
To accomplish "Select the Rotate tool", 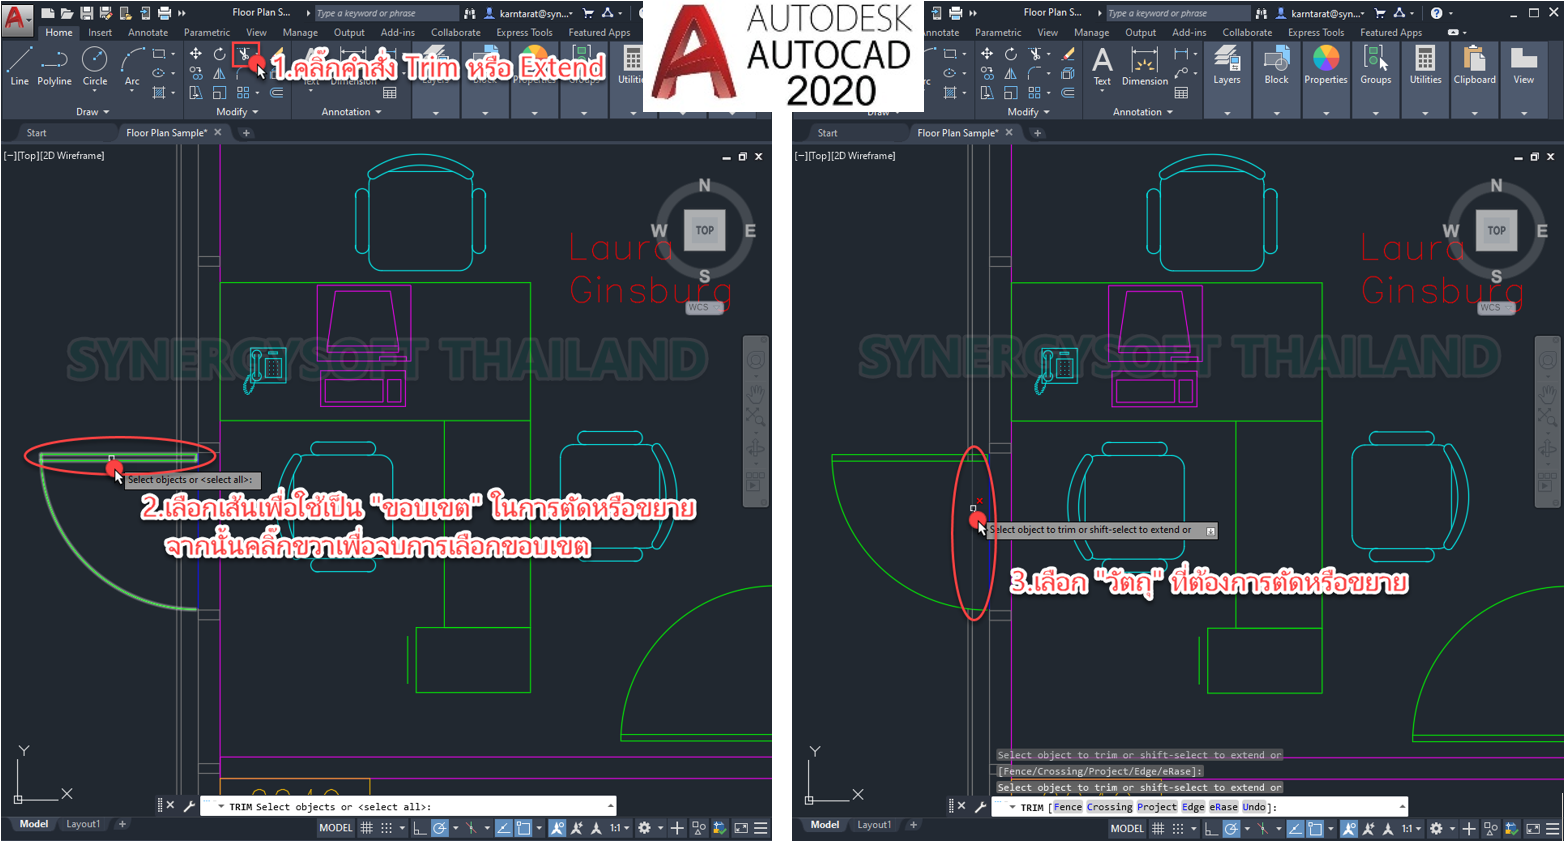I will (219, 54).
